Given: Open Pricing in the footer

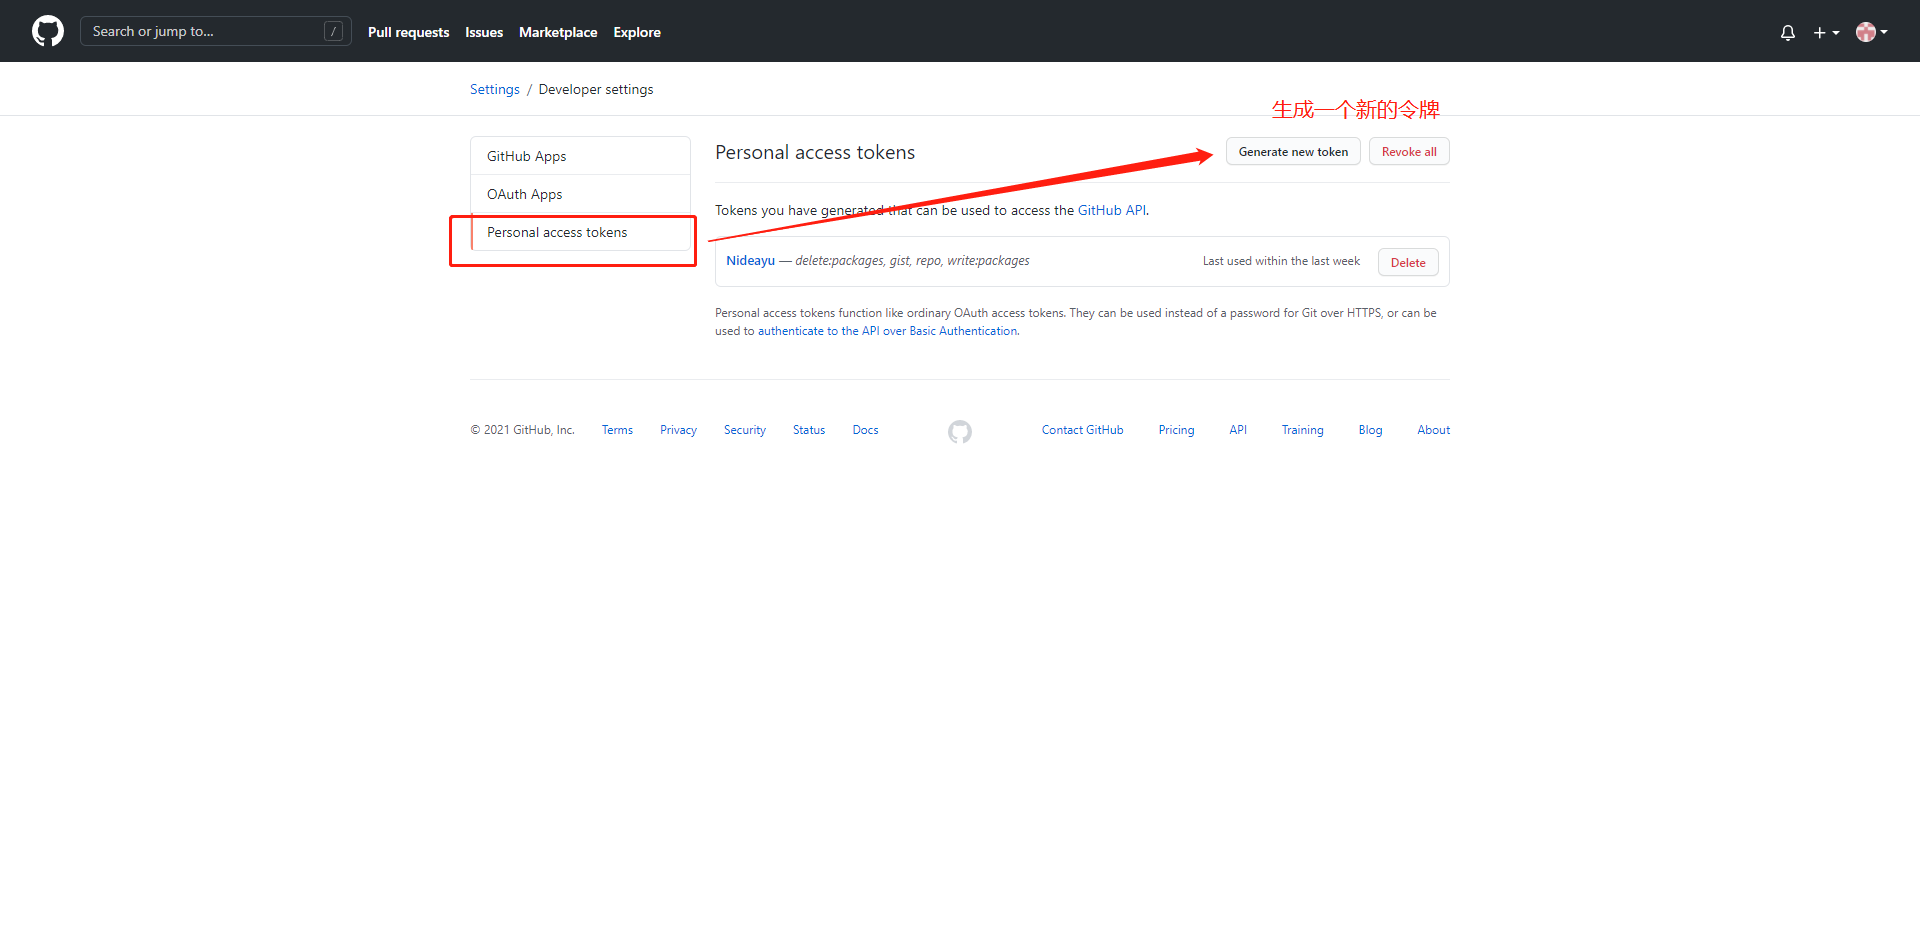Looking at the screenshot, I should tap(1177, 430).
